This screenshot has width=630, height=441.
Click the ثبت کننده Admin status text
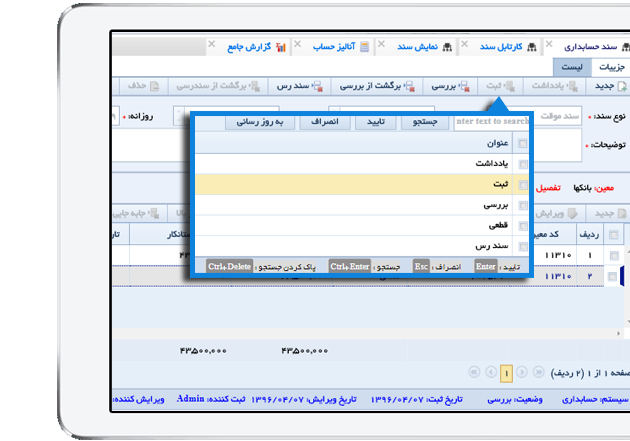pyautogui.click(x=211, y=399)
